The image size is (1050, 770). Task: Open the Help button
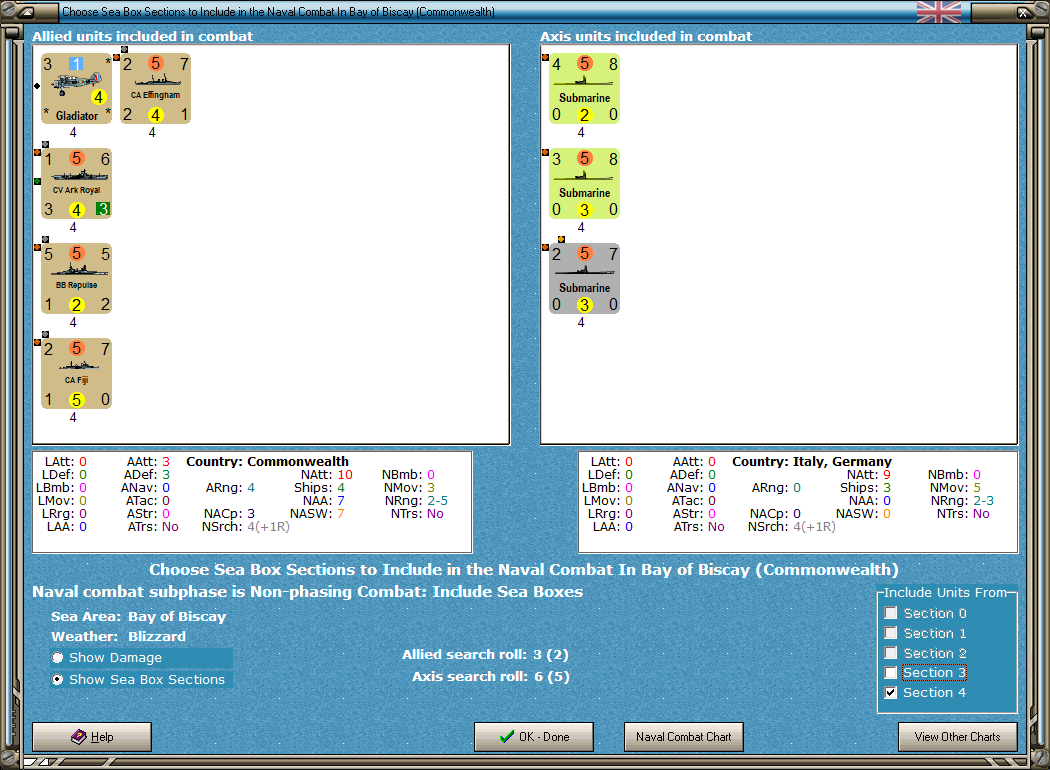92,737
